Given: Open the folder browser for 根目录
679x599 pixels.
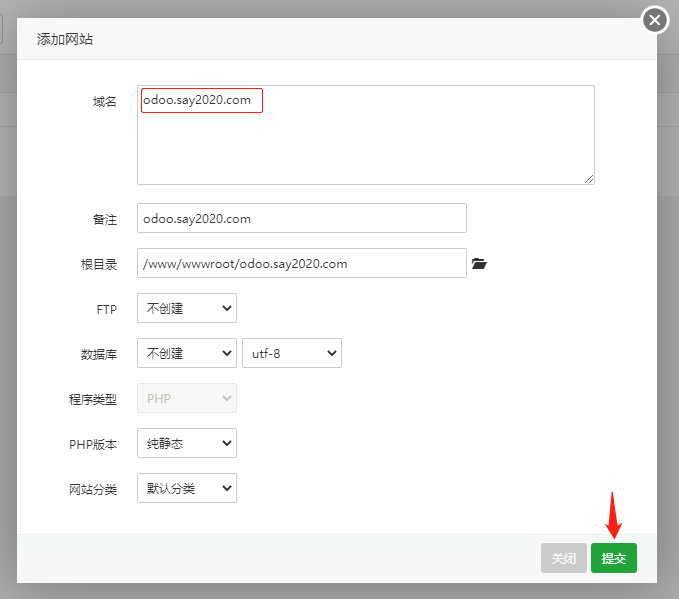Looking at the screenshot, I should (479, 263).
